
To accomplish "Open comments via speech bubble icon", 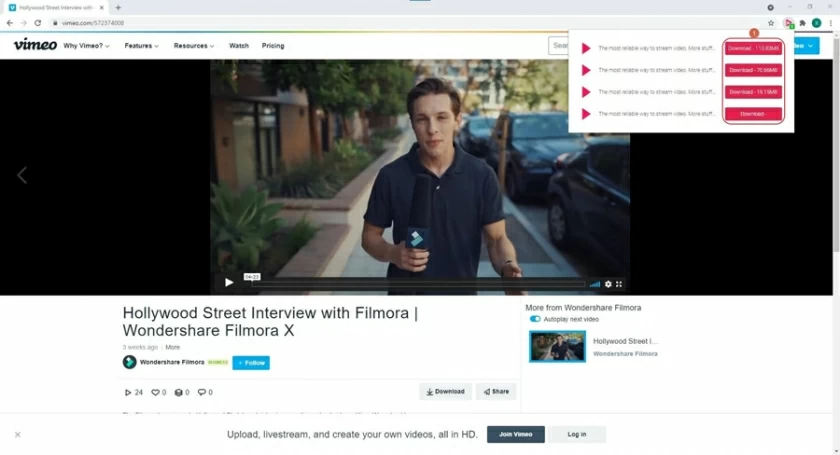I will pyautogui.click(x=201, y=392).
